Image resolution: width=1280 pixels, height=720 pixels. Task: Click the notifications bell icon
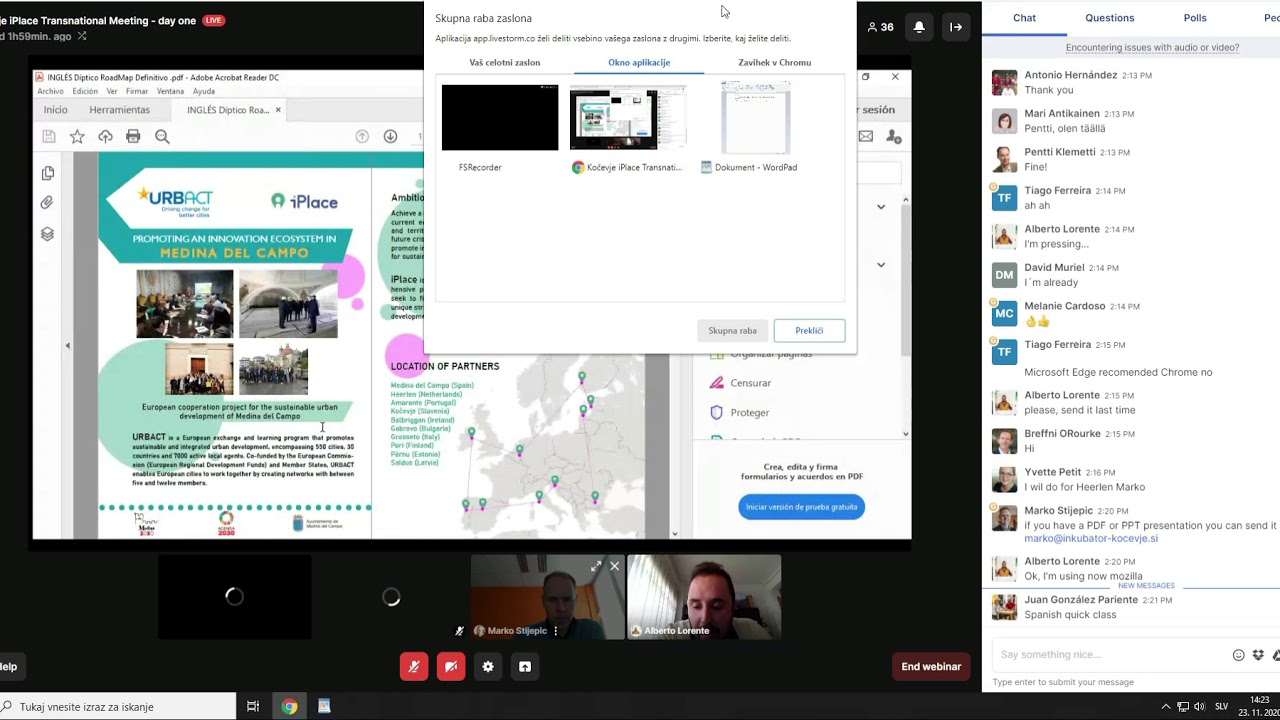[x=919, y=27]
